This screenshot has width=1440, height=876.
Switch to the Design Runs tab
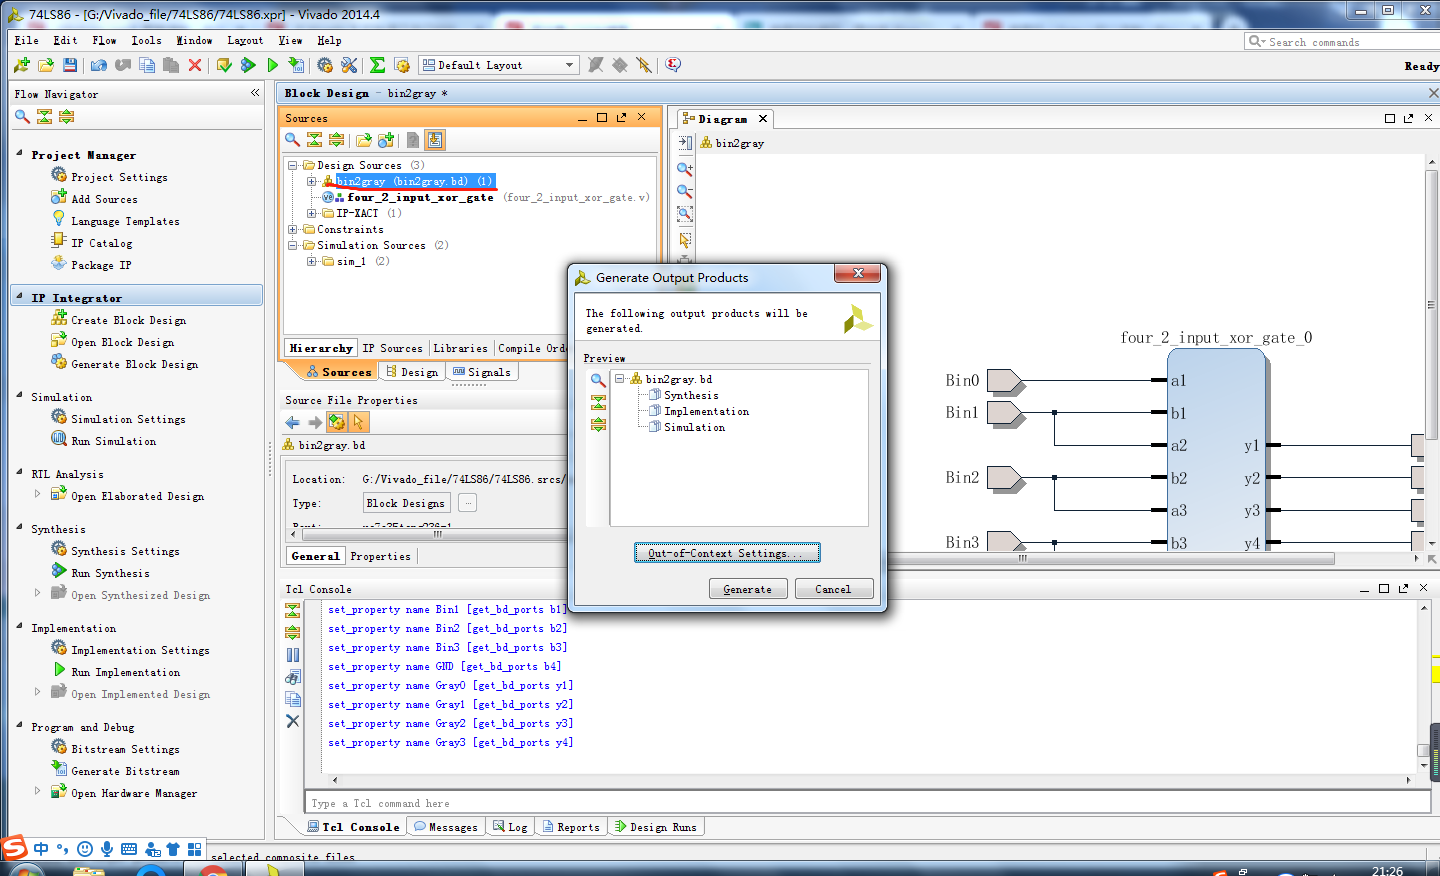(656, 827)
